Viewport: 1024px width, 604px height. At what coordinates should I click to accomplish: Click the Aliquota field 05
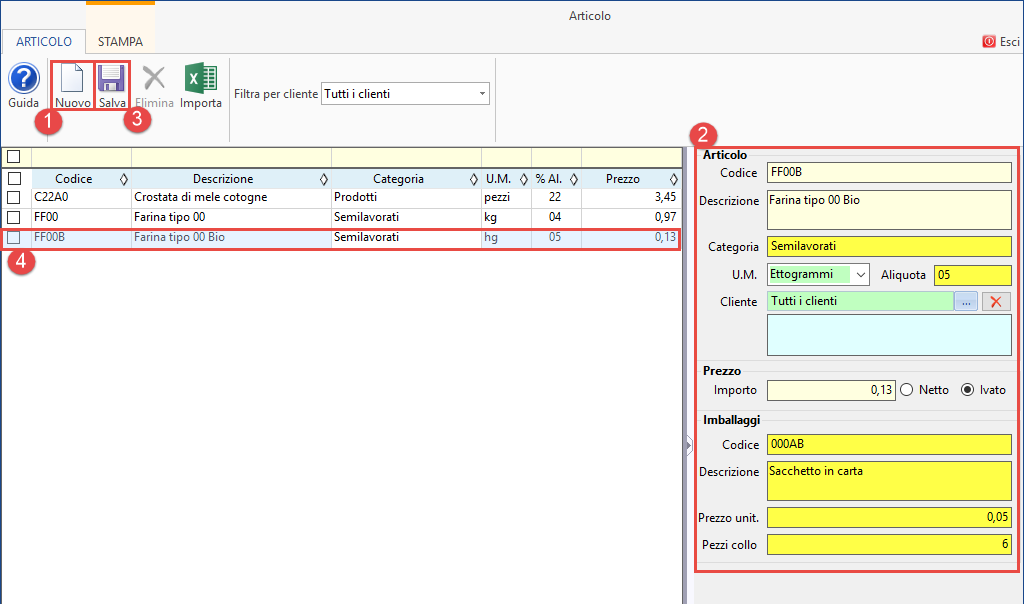coord(972,275)
